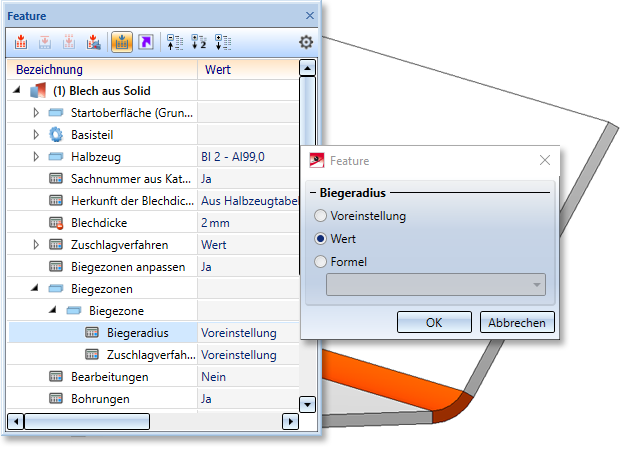Image resolution: width=628 pixels, height=454 pixels.
Task: Collapse the Biegezone child node
Action: coord(53,310)
